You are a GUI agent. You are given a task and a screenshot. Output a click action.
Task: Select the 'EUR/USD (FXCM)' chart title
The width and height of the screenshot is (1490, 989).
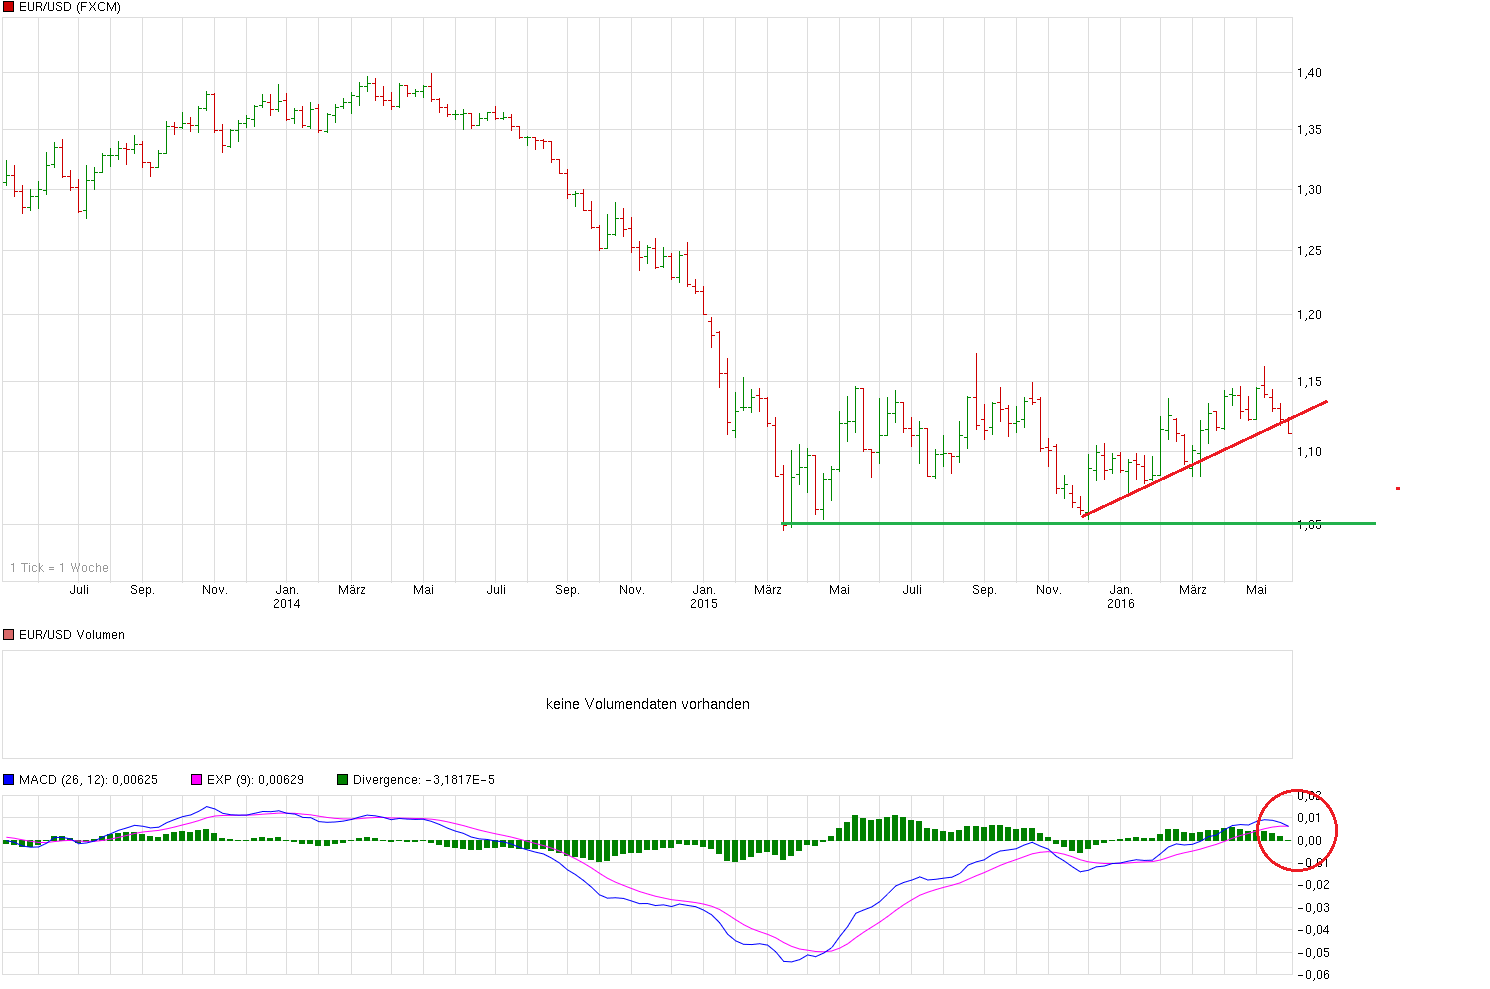pyautogui.click(x=70, y=7)
